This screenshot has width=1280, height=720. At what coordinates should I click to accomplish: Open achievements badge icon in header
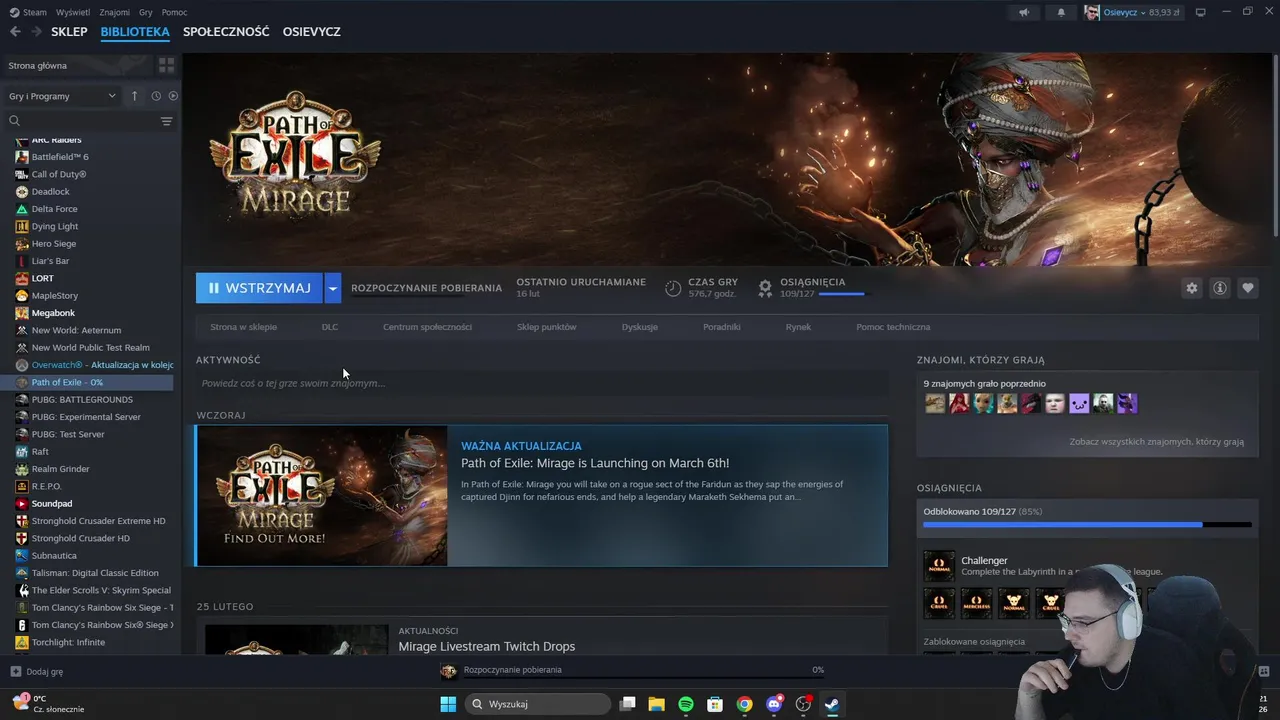tap(765, 288)
